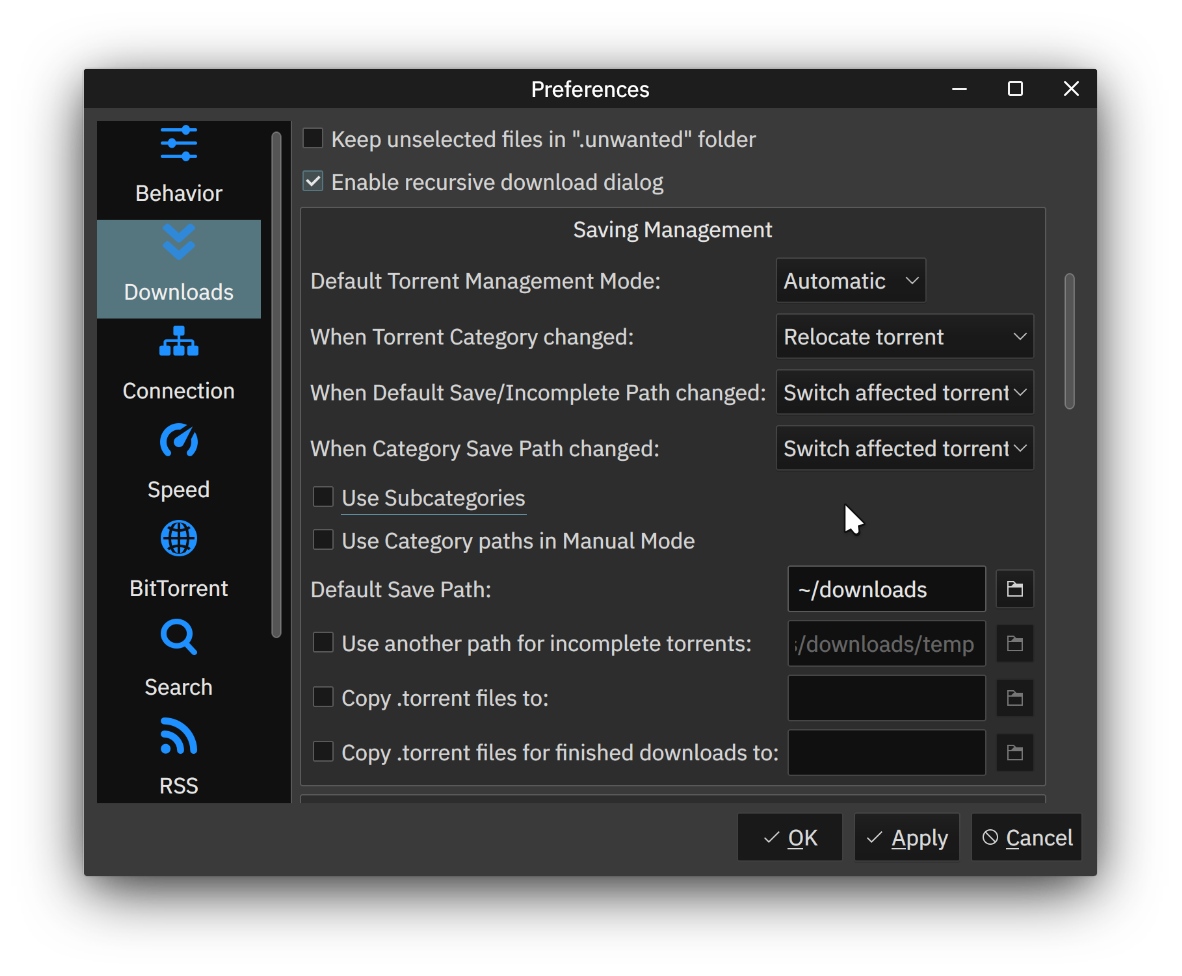Enable Use Category paths in Manual Mode
Screen dimensions: 1182x976
click(323, 540)
